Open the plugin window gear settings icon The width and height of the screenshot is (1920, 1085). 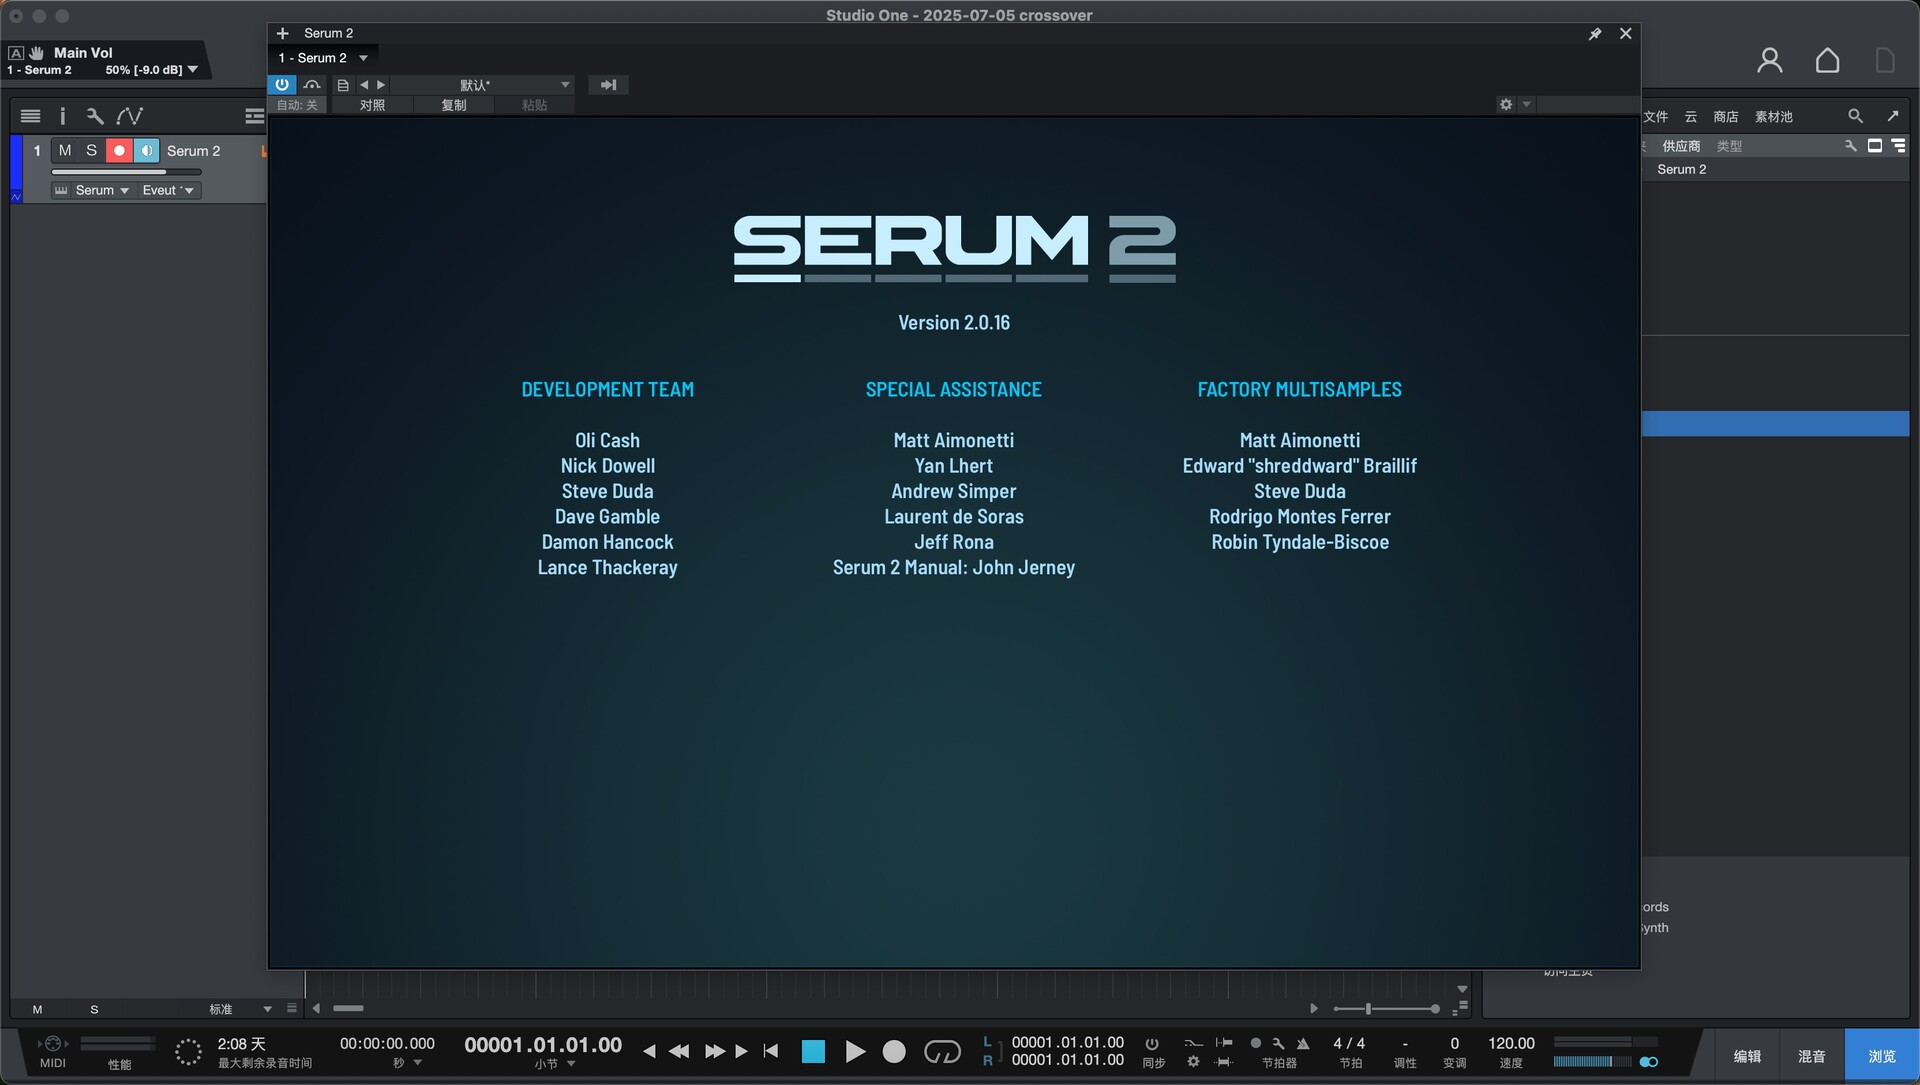click(1506, 104)
